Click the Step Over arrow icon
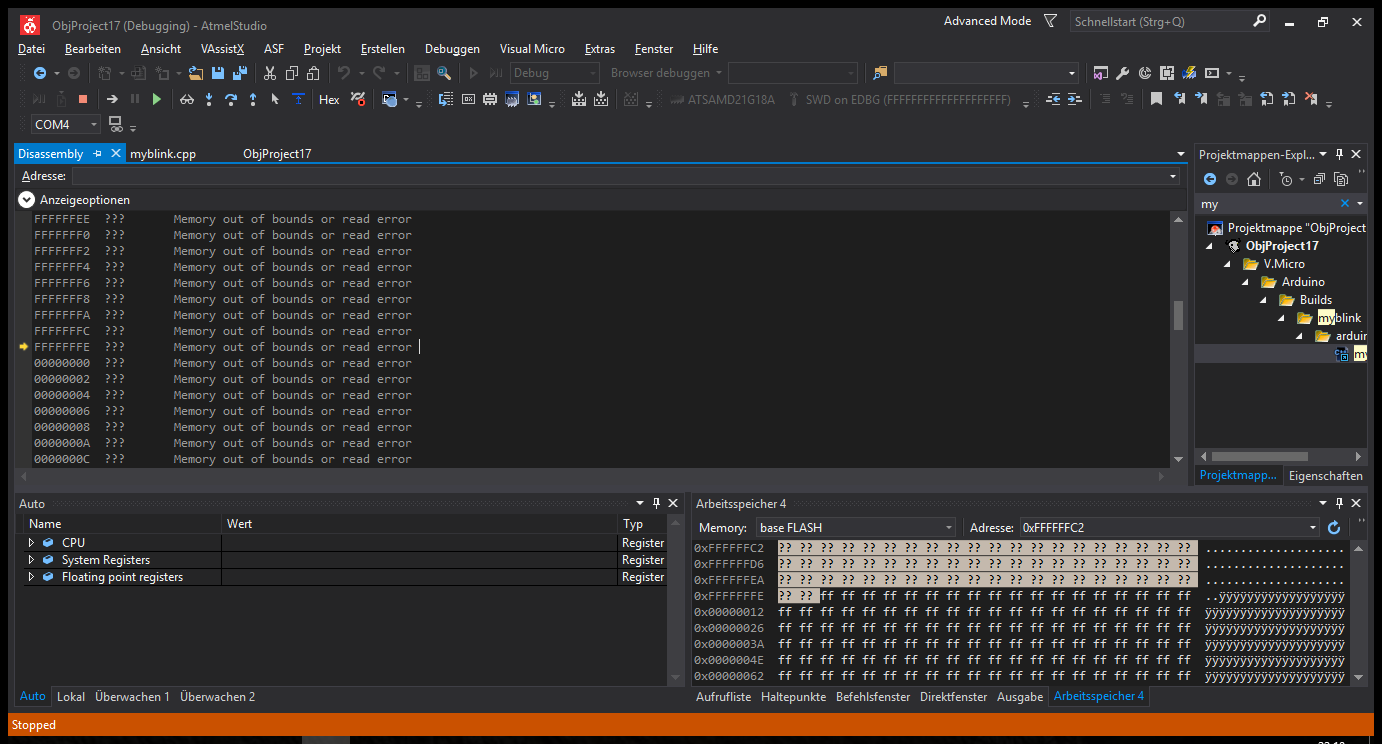The image size is (1382, 744). pos(231,99)
